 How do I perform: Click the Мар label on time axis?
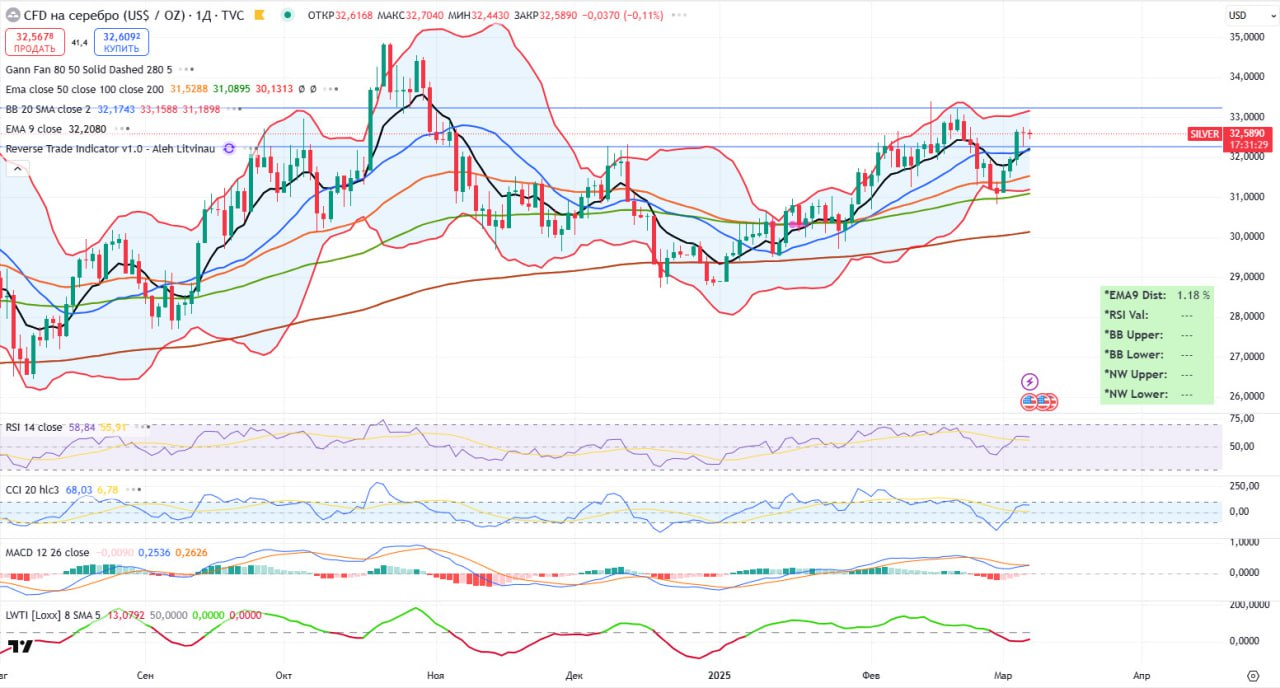pyautogui.click(x=1001, y=675)
